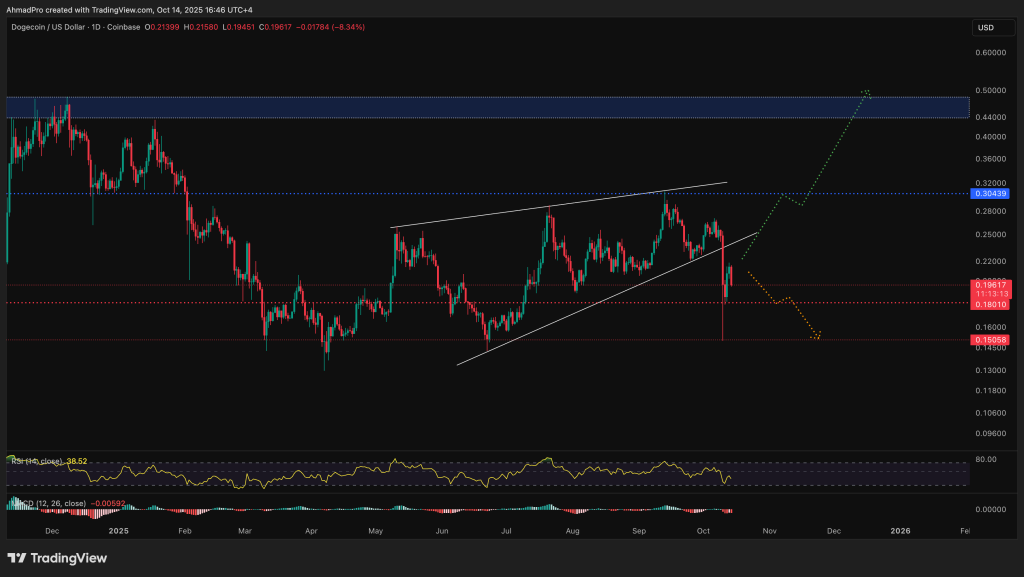Screen dimensions: 1024x577
Task: Click the red 0.19617 current price tag
Action: tap(989, 285)
